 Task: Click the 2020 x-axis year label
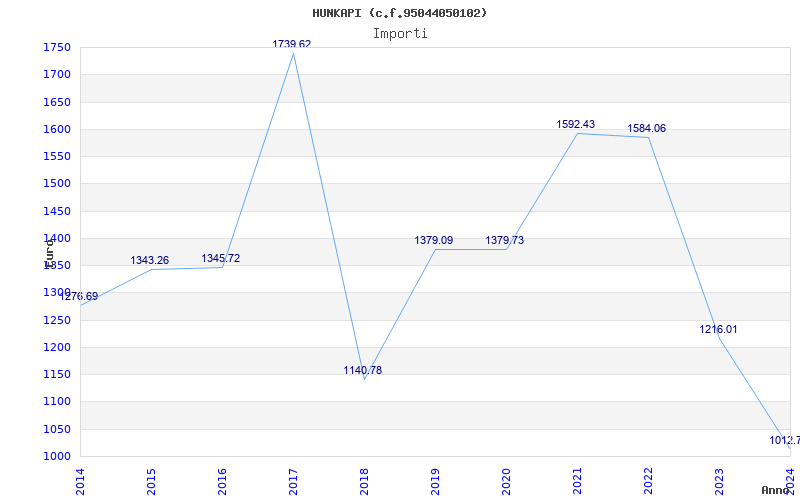pyautogui.click(x=506, y=481)
